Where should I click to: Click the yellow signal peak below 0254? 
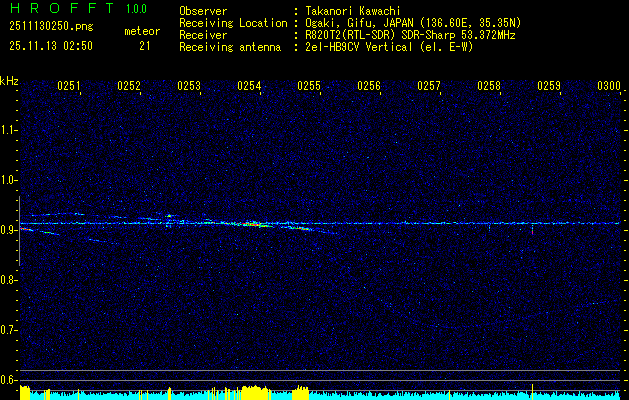[255, 391]
